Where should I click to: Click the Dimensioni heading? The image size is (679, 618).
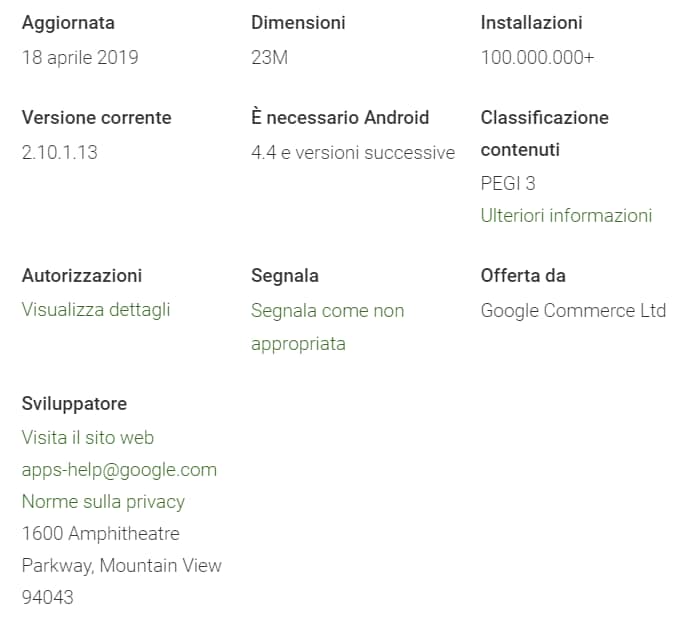298,22
